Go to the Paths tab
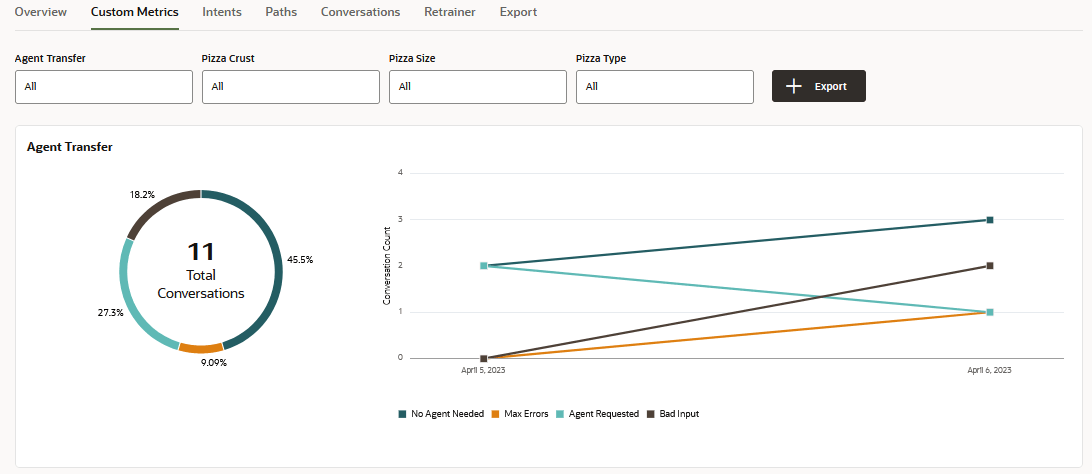 281,12
